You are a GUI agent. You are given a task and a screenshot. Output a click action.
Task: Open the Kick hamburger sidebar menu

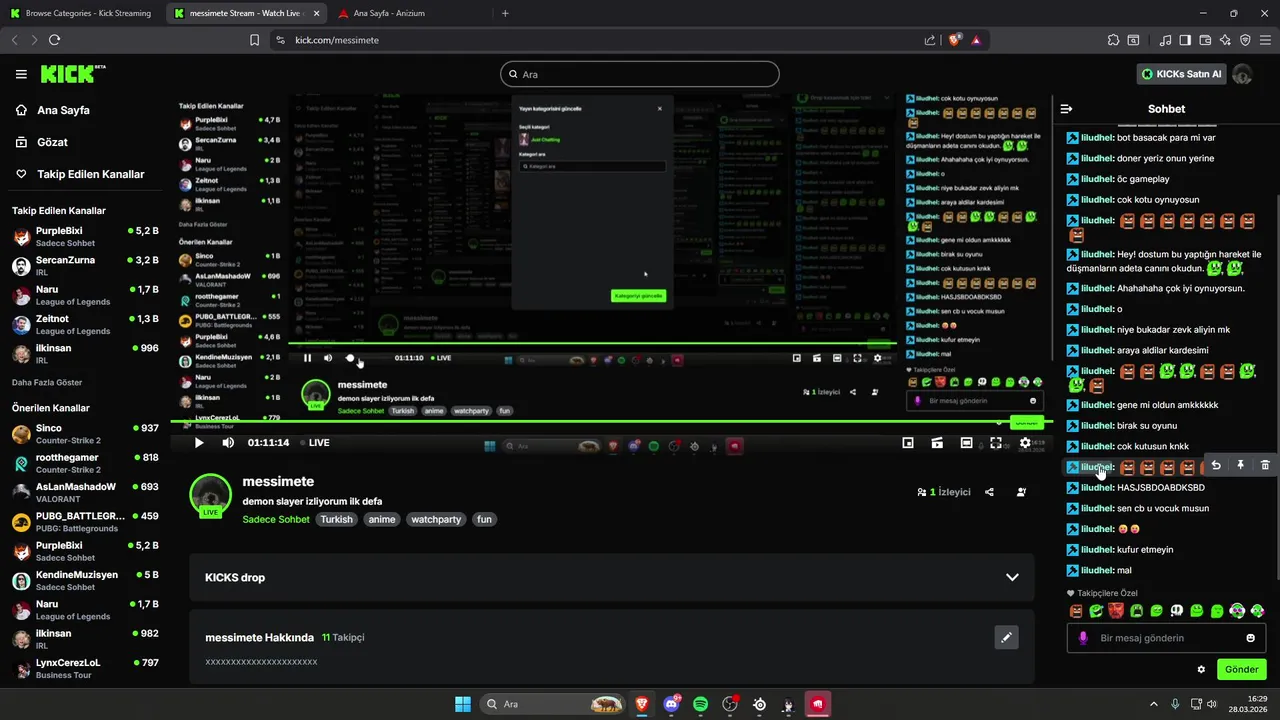pyautogui.click(x=21, y=74)
